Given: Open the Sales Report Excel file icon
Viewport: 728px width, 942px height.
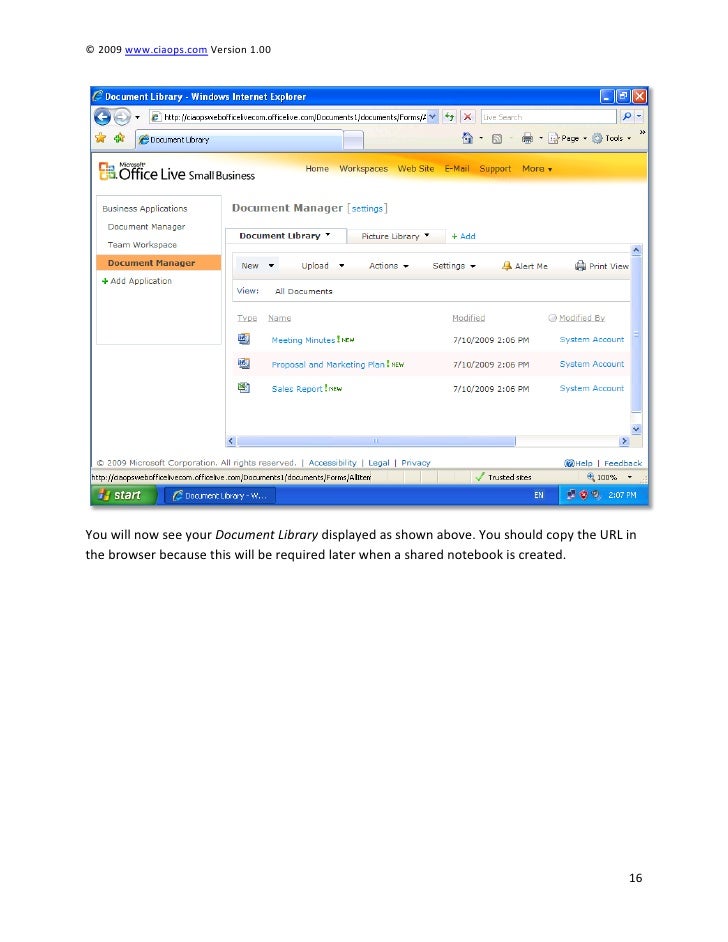Looking at the screenshot, I should point(244,388).
